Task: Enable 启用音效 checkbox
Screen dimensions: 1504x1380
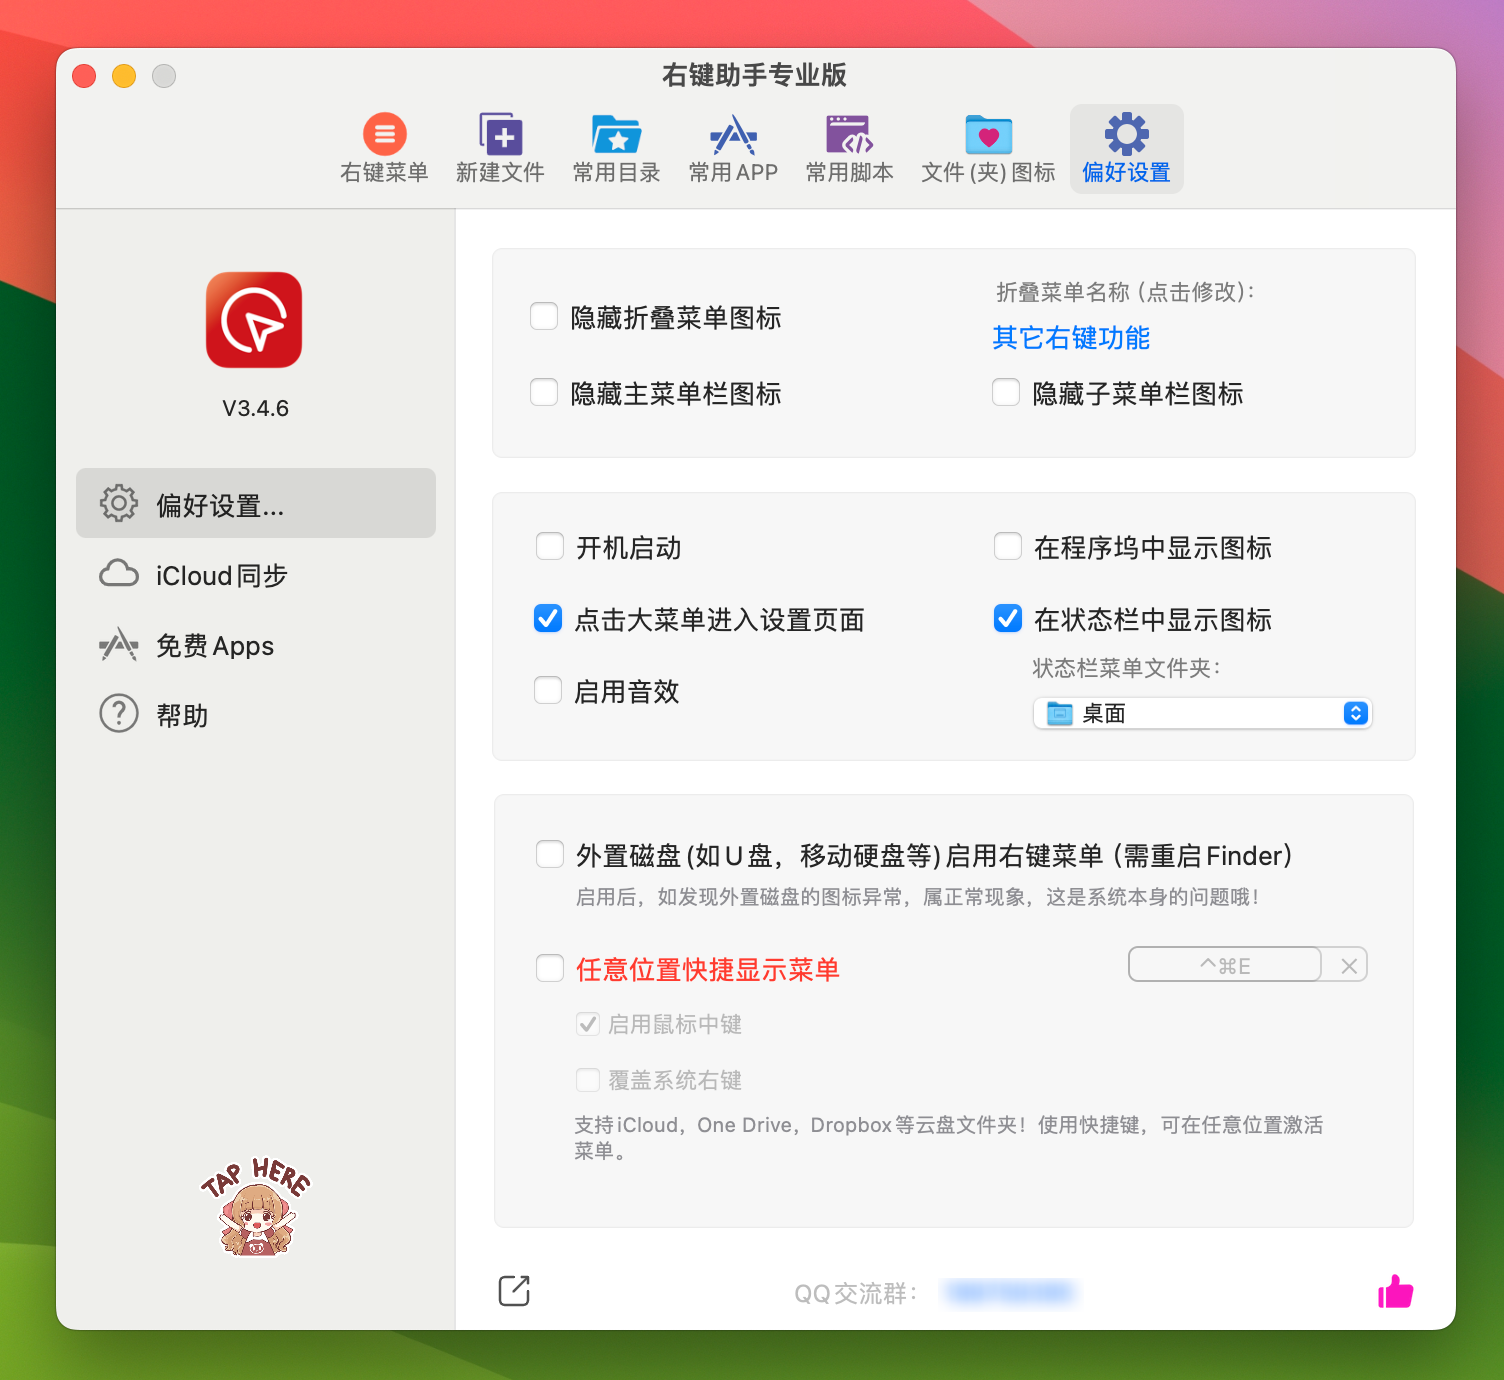Action: tap(548, 690)
